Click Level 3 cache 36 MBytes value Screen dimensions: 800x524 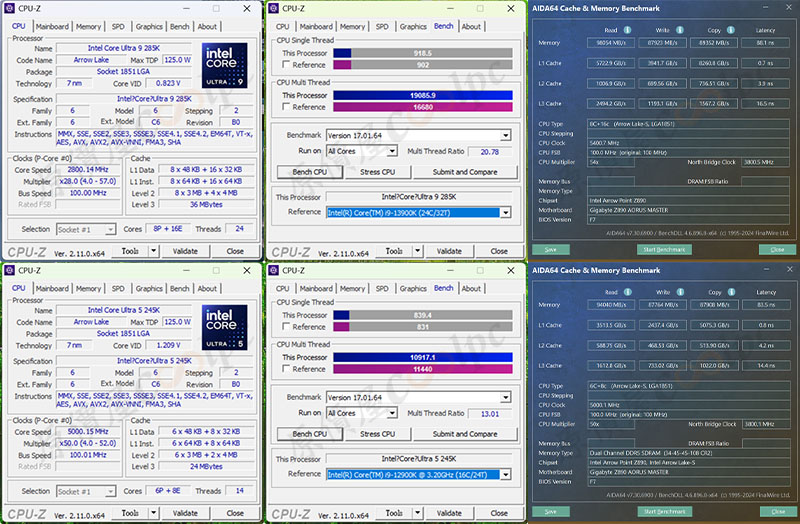pos(206,204)
